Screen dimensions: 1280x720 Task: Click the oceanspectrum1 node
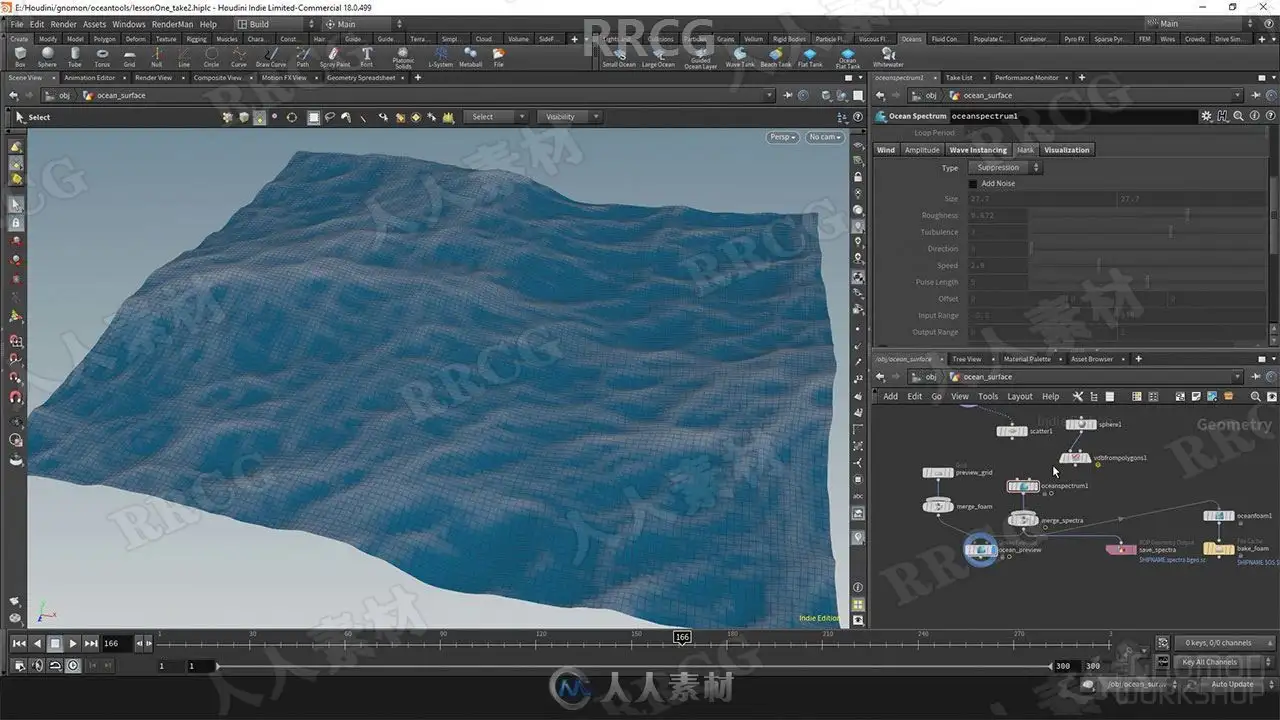(x=1023, y=486)
